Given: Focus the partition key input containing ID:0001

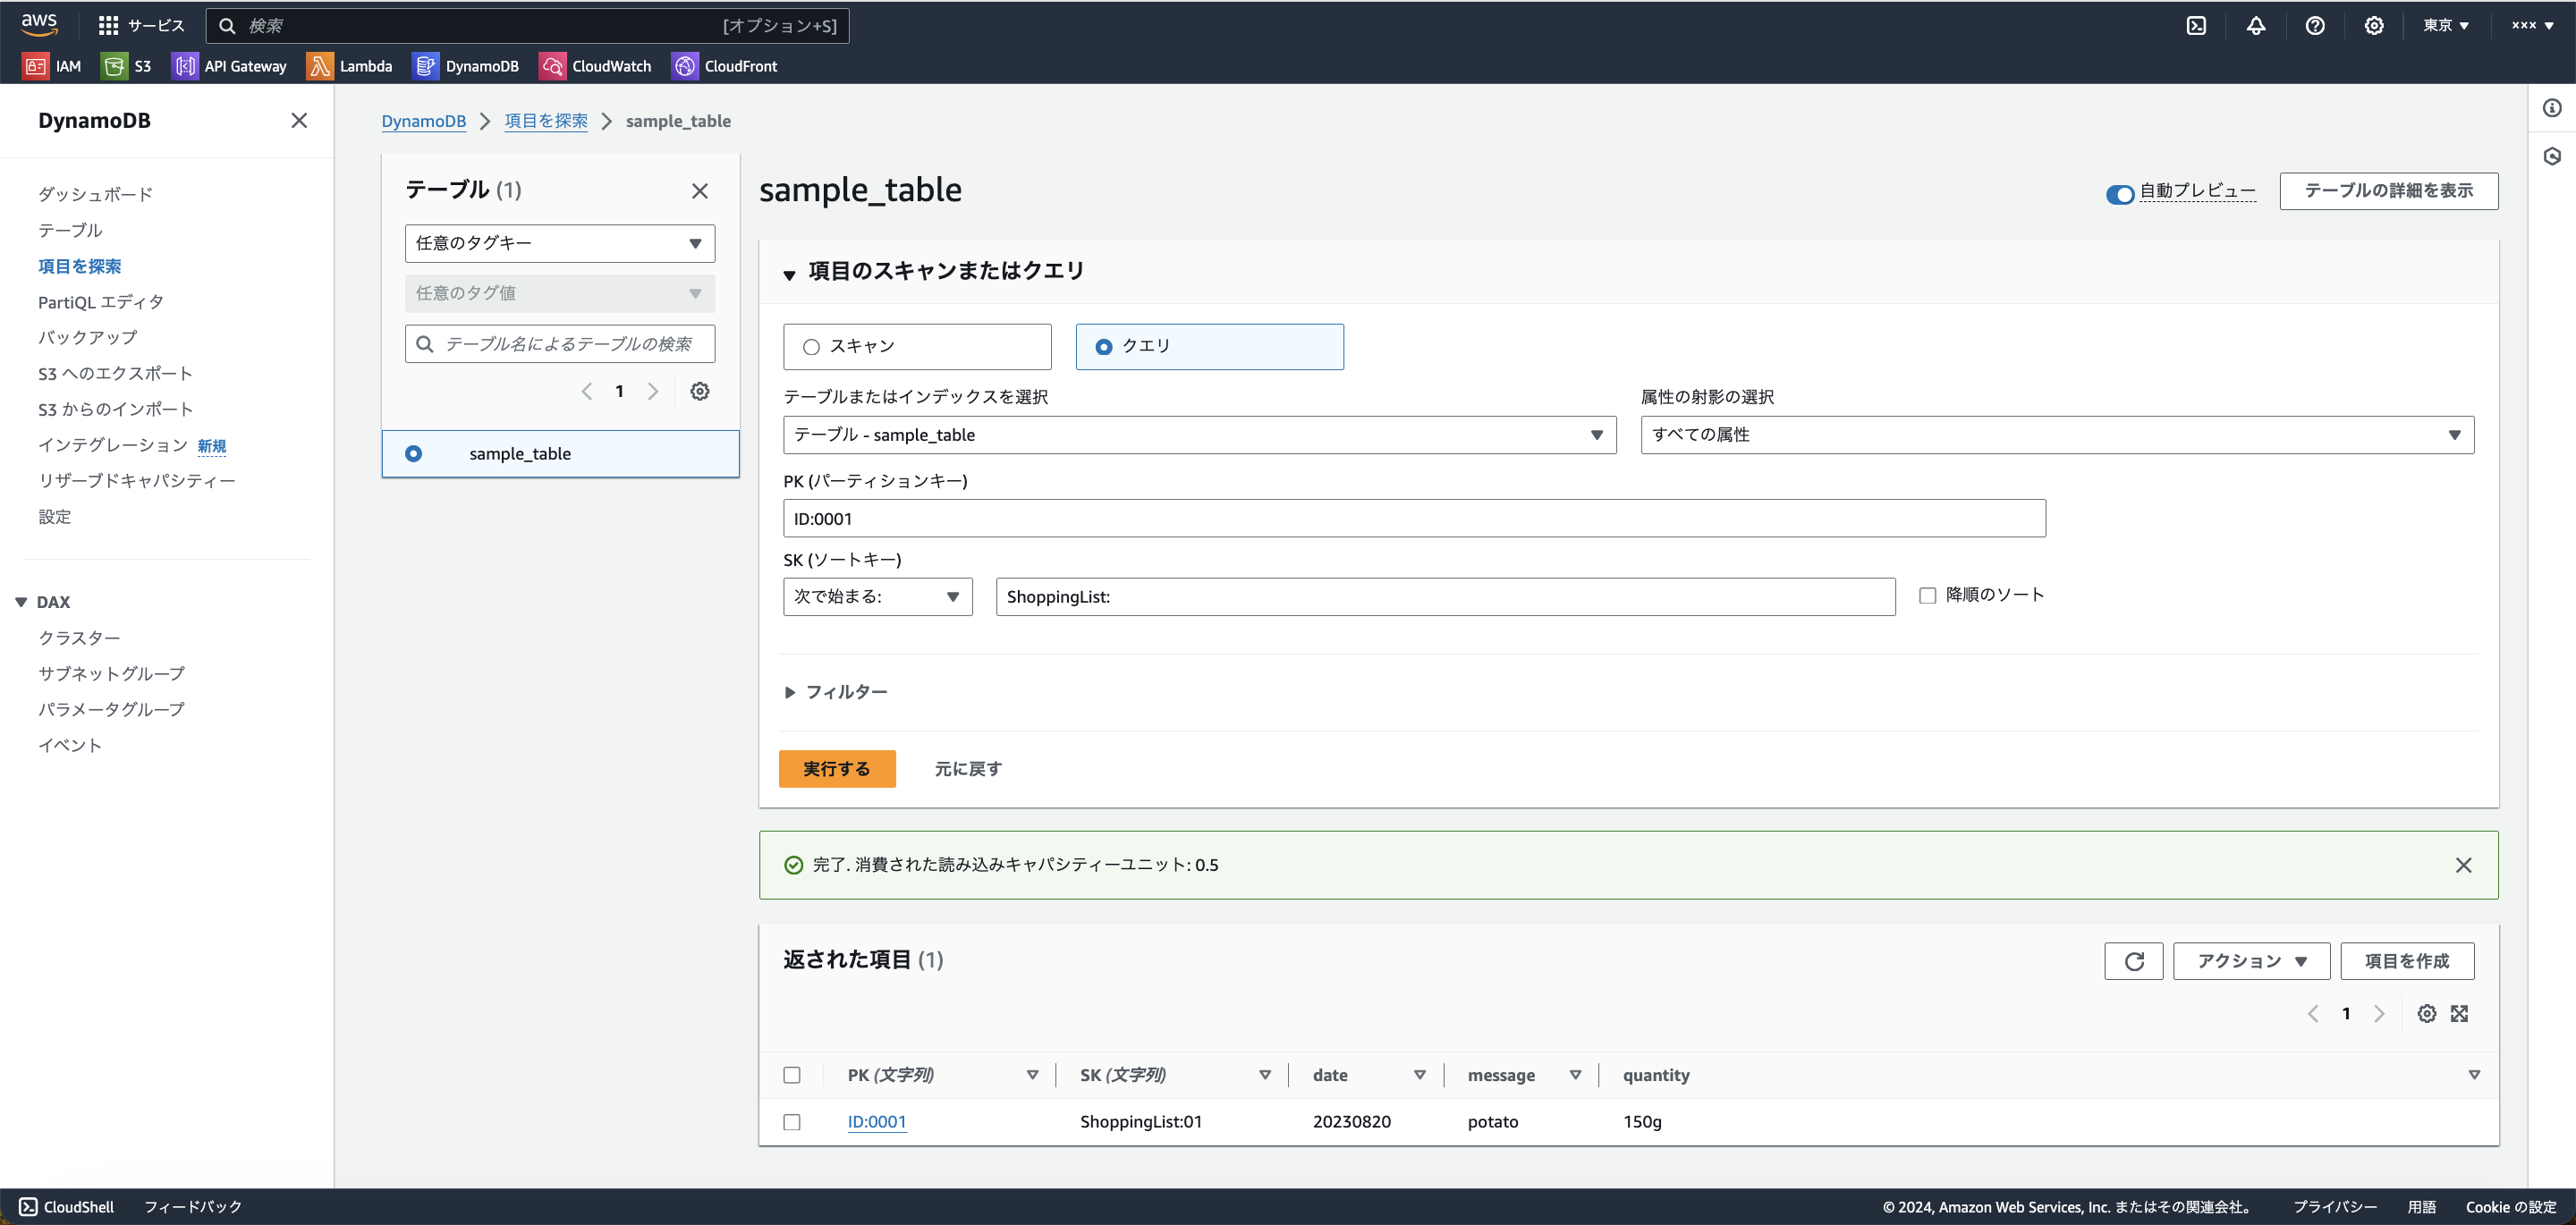Looking at the screenshot, I should [1414, 519].
